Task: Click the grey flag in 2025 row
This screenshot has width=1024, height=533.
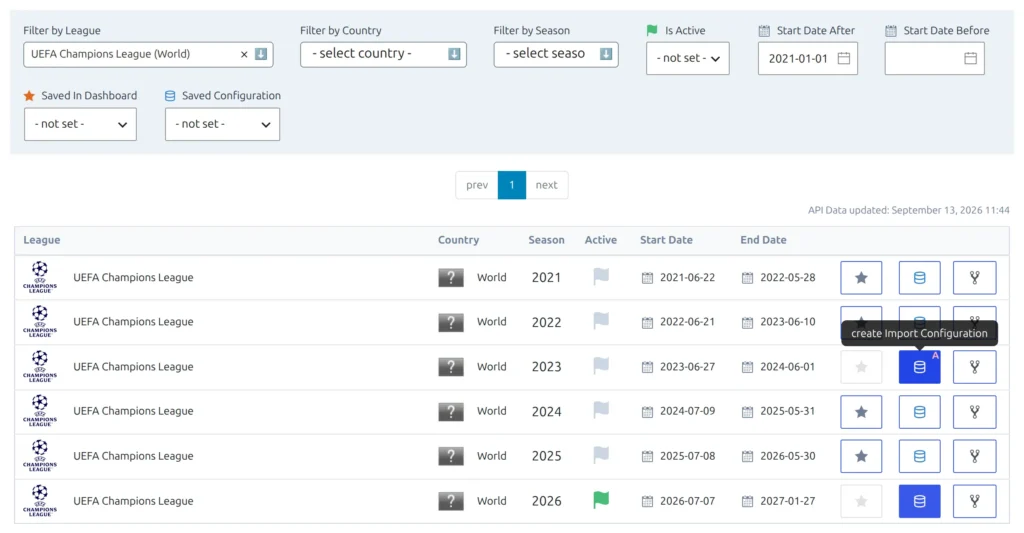Action: pos(601,455)
